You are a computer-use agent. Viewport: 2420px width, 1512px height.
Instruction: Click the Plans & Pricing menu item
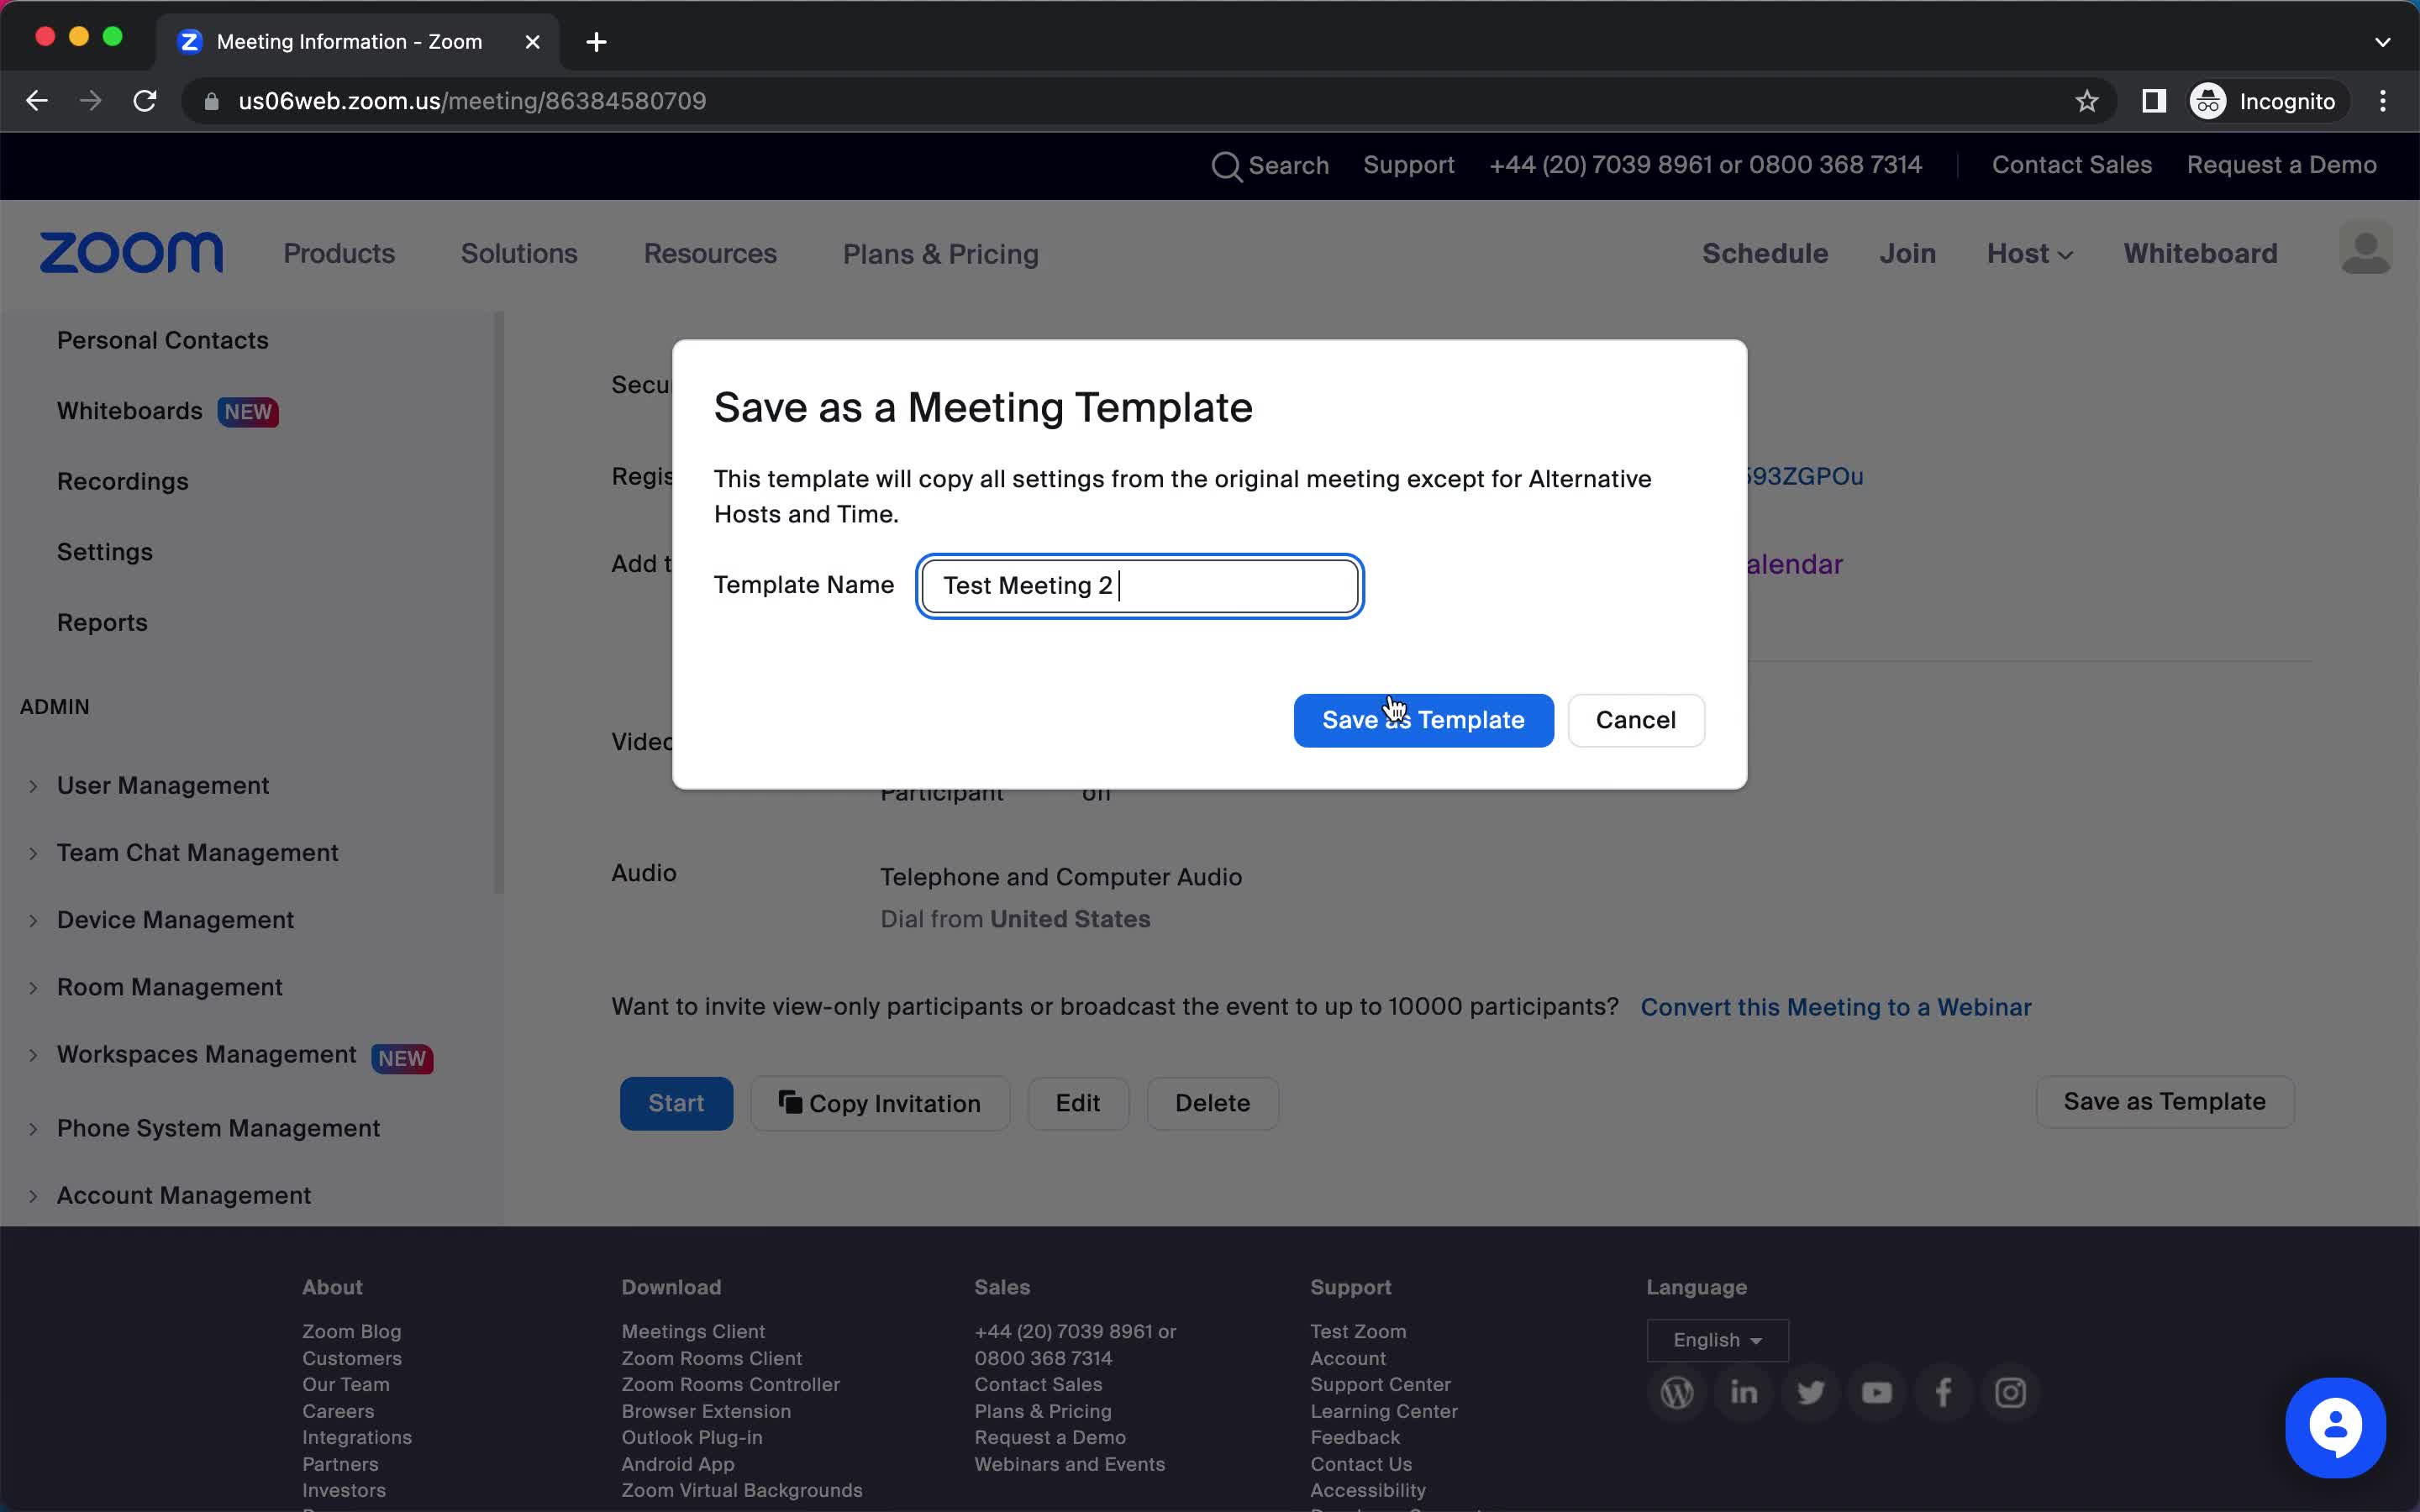click(941, 255)
